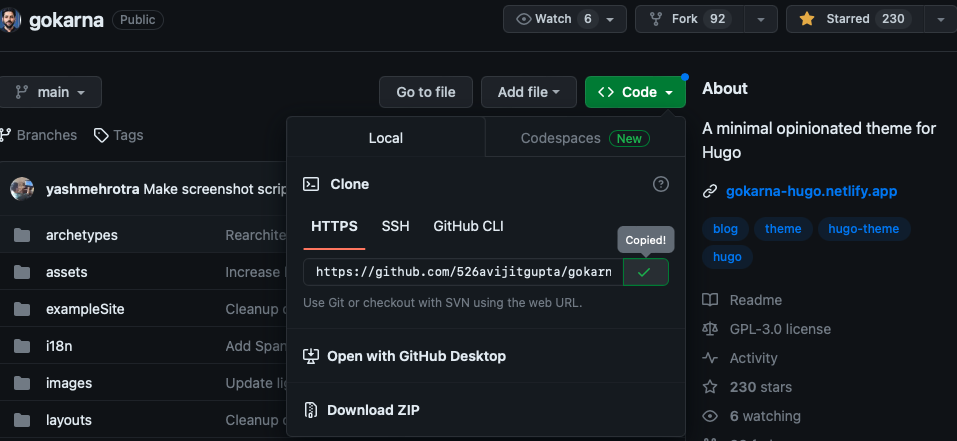Click the blog topic tag
957x441 pixels.
725,229
